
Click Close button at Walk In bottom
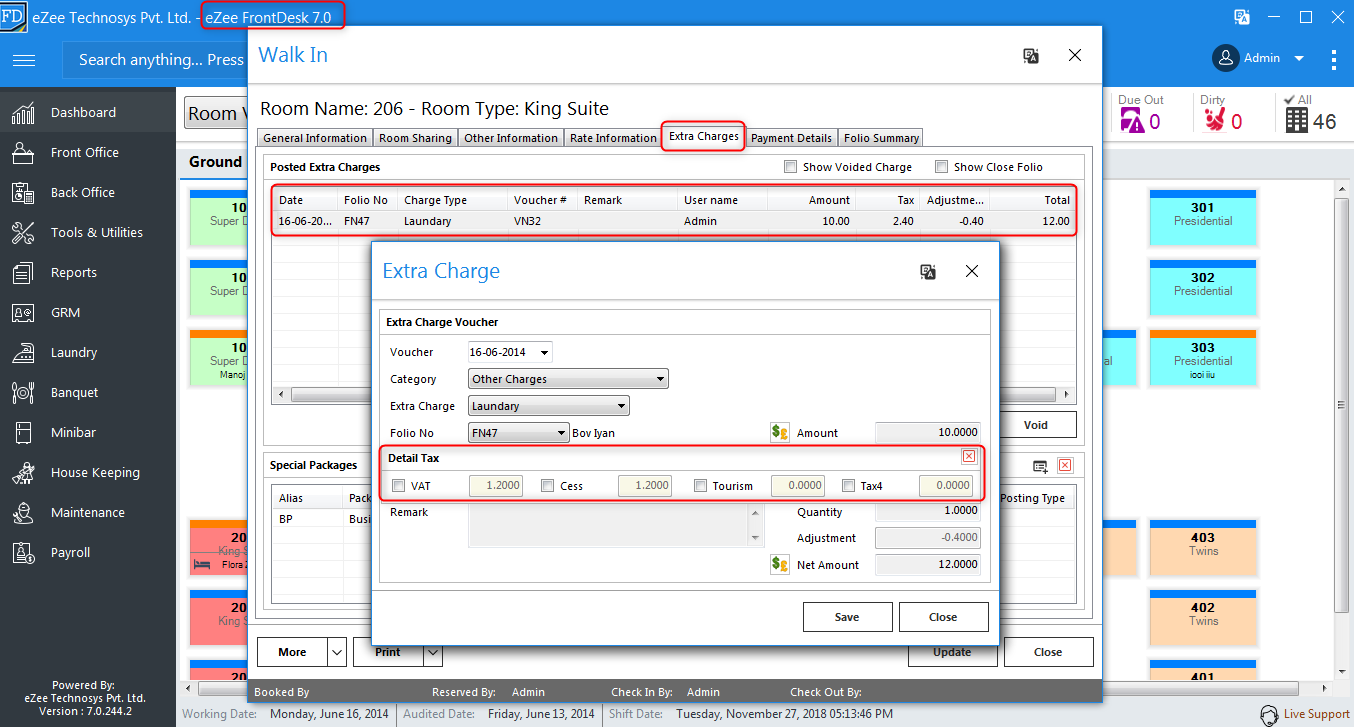[1048, 652]
